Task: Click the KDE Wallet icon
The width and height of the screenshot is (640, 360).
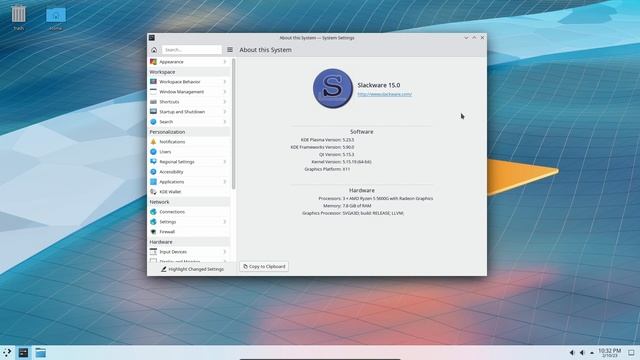Action: click(153, 191)
